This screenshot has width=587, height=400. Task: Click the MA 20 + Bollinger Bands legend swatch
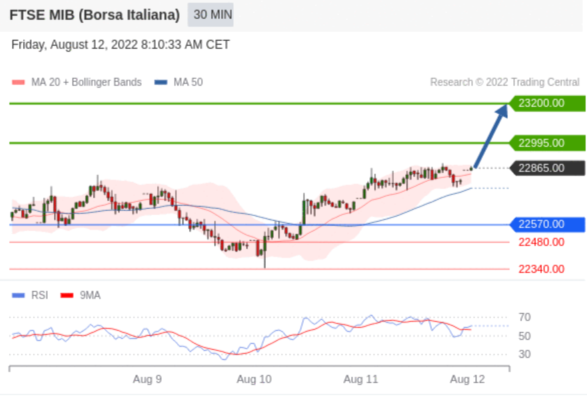coord(18,82)
